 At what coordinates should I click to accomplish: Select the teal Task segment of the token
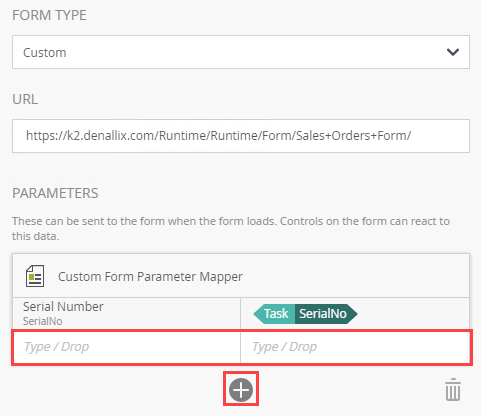pos(274,314)
